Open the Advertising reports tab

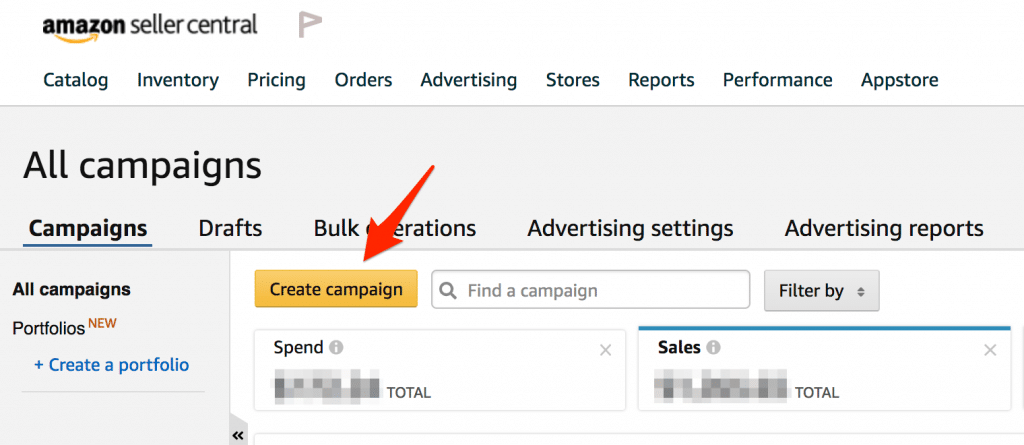coord(884,228)
